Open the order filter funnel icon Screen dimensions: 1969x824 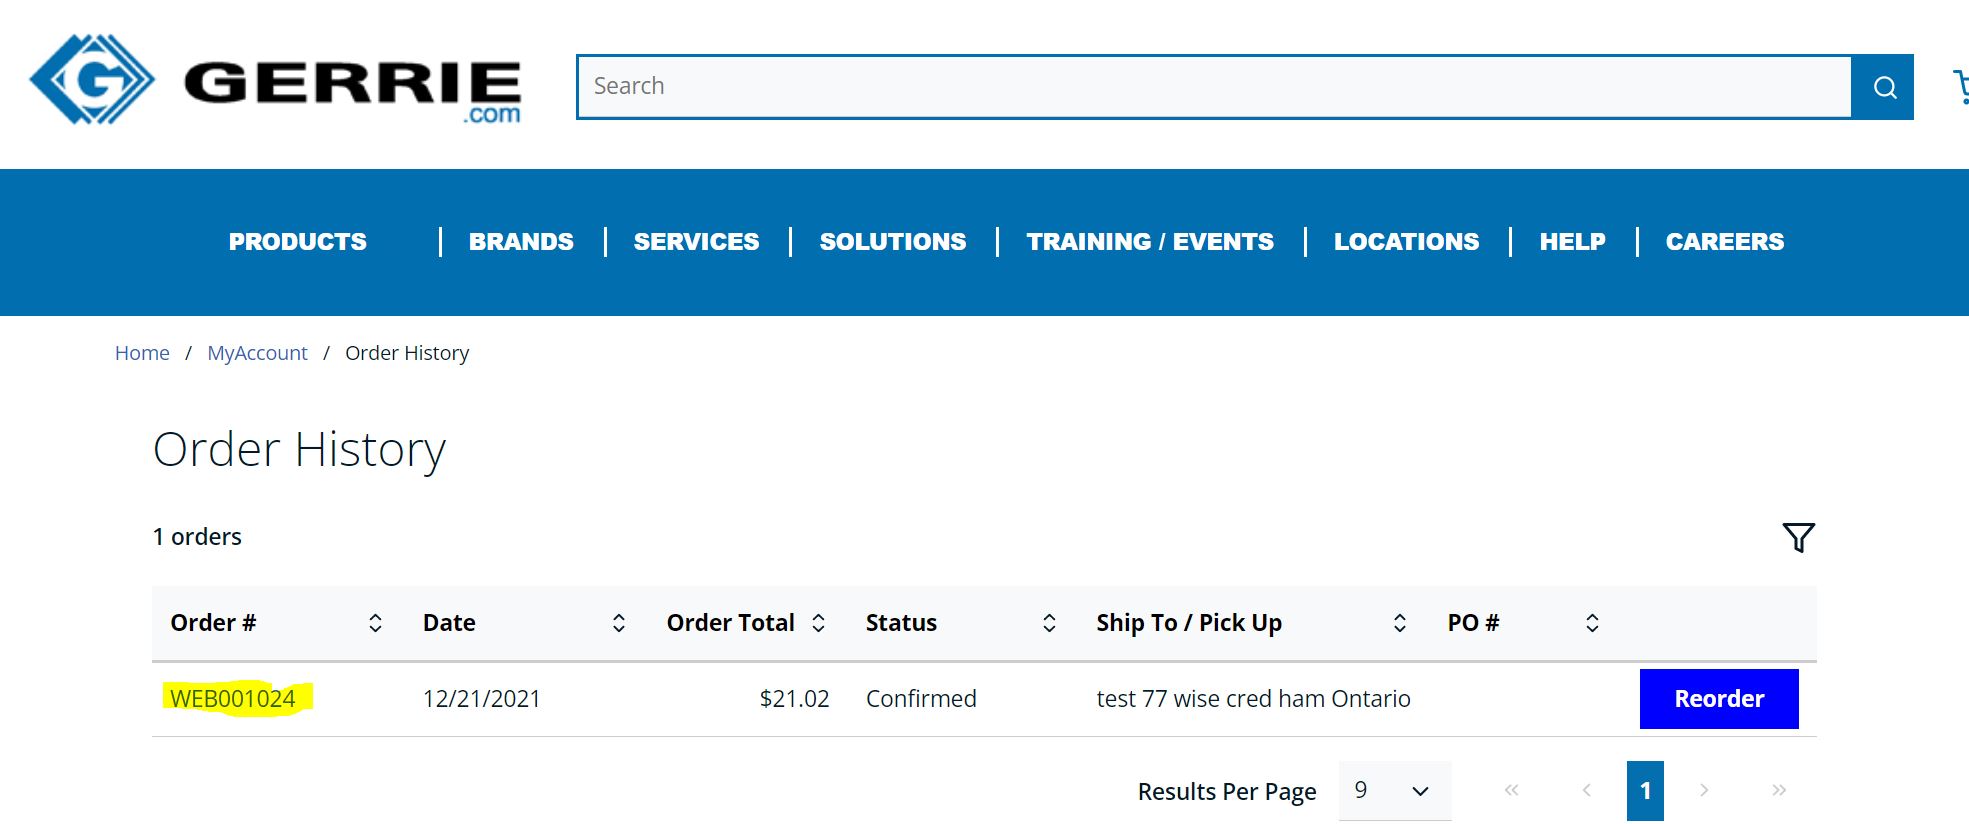click(x=1798, y=537)
